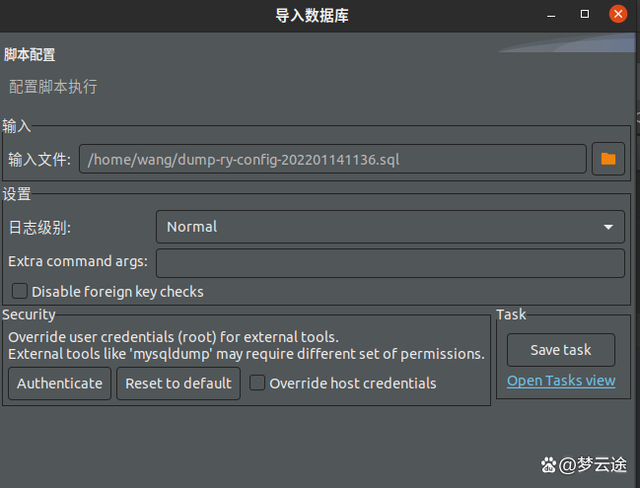This screenshot has height=488, width=640.
Task: Open folder browser for input file
Action: 608,159
